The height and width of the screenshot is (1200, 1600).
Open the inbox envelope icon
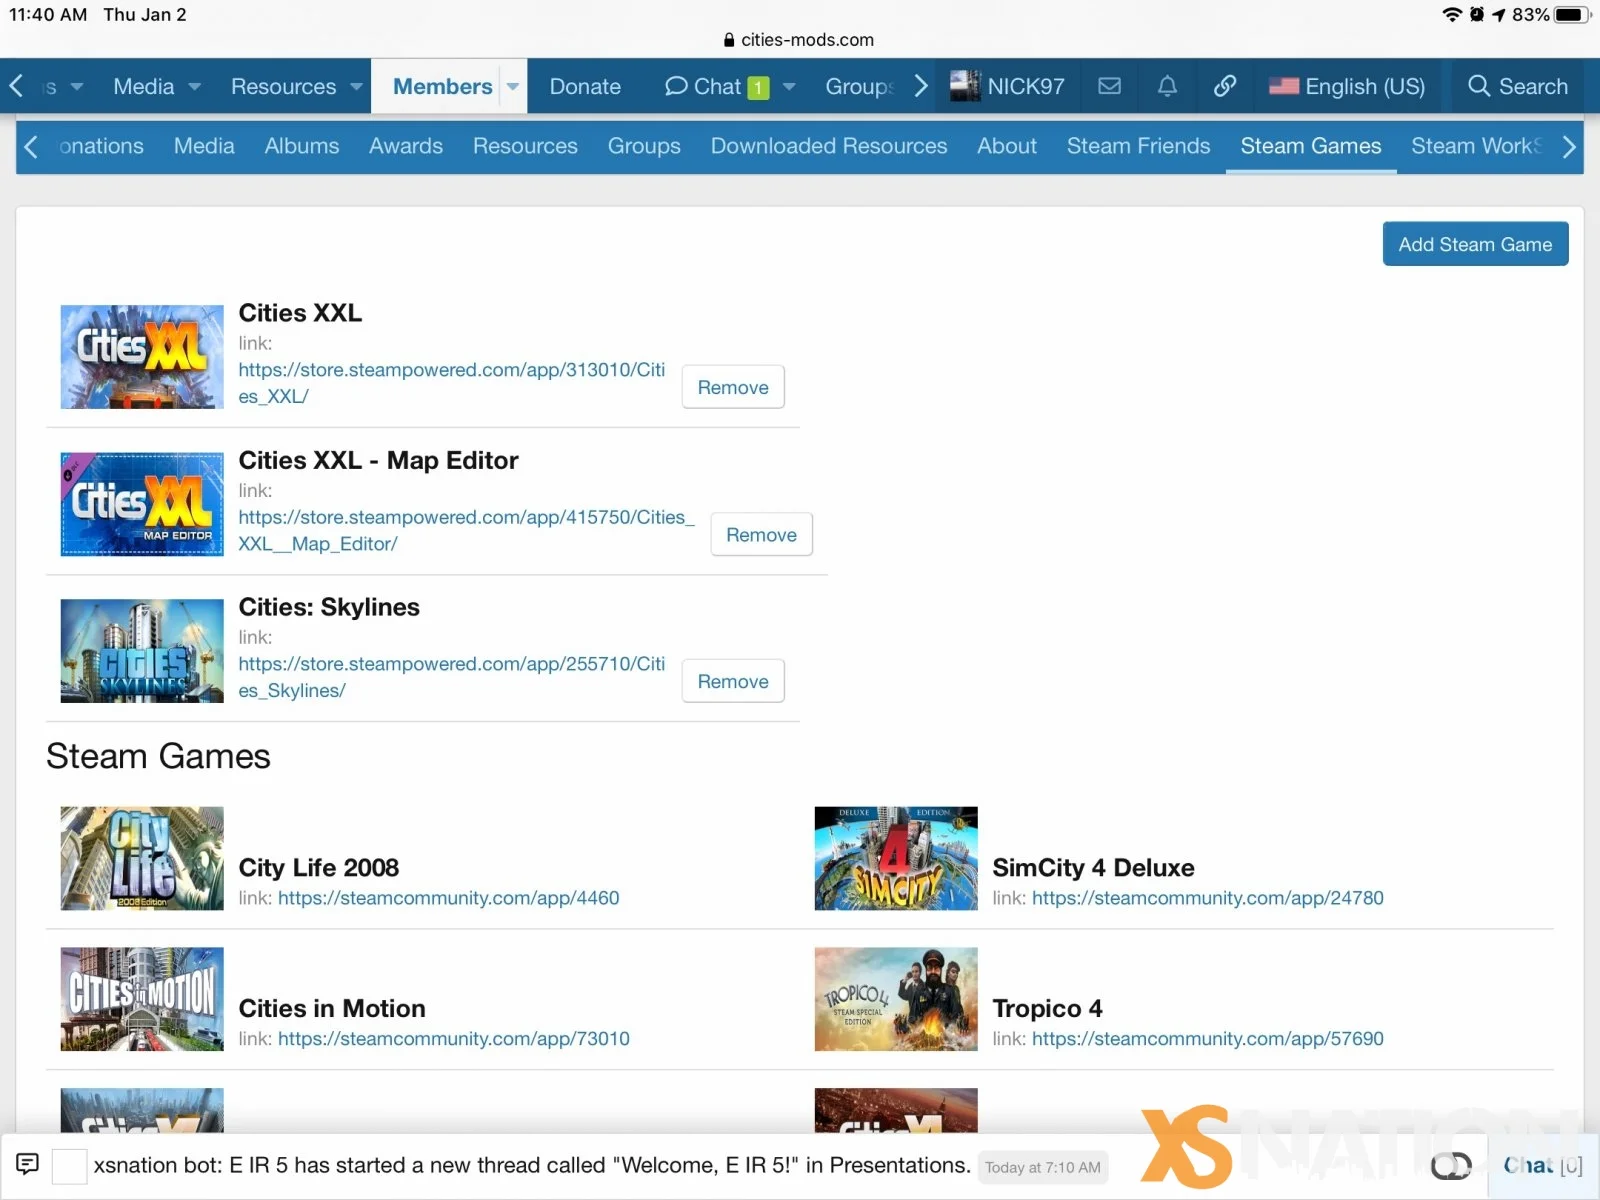[1109, 86]
